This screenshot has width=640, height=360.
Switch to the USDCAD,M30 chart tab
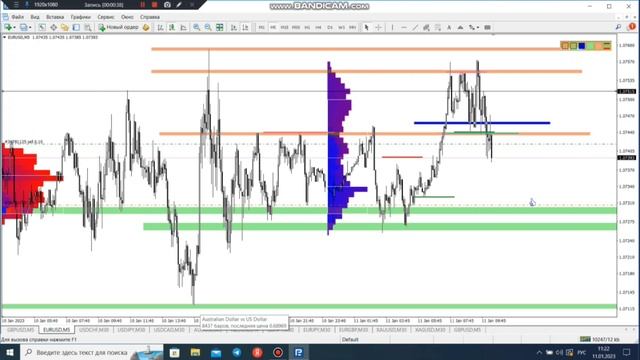(x=169, y=330)
